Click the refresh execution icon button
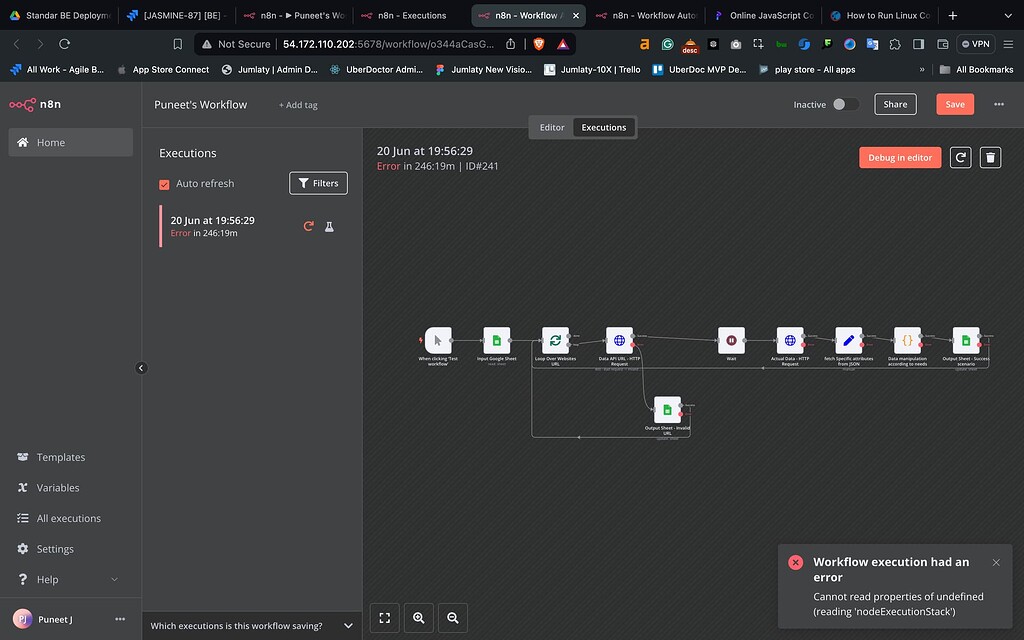 (960, 158)
